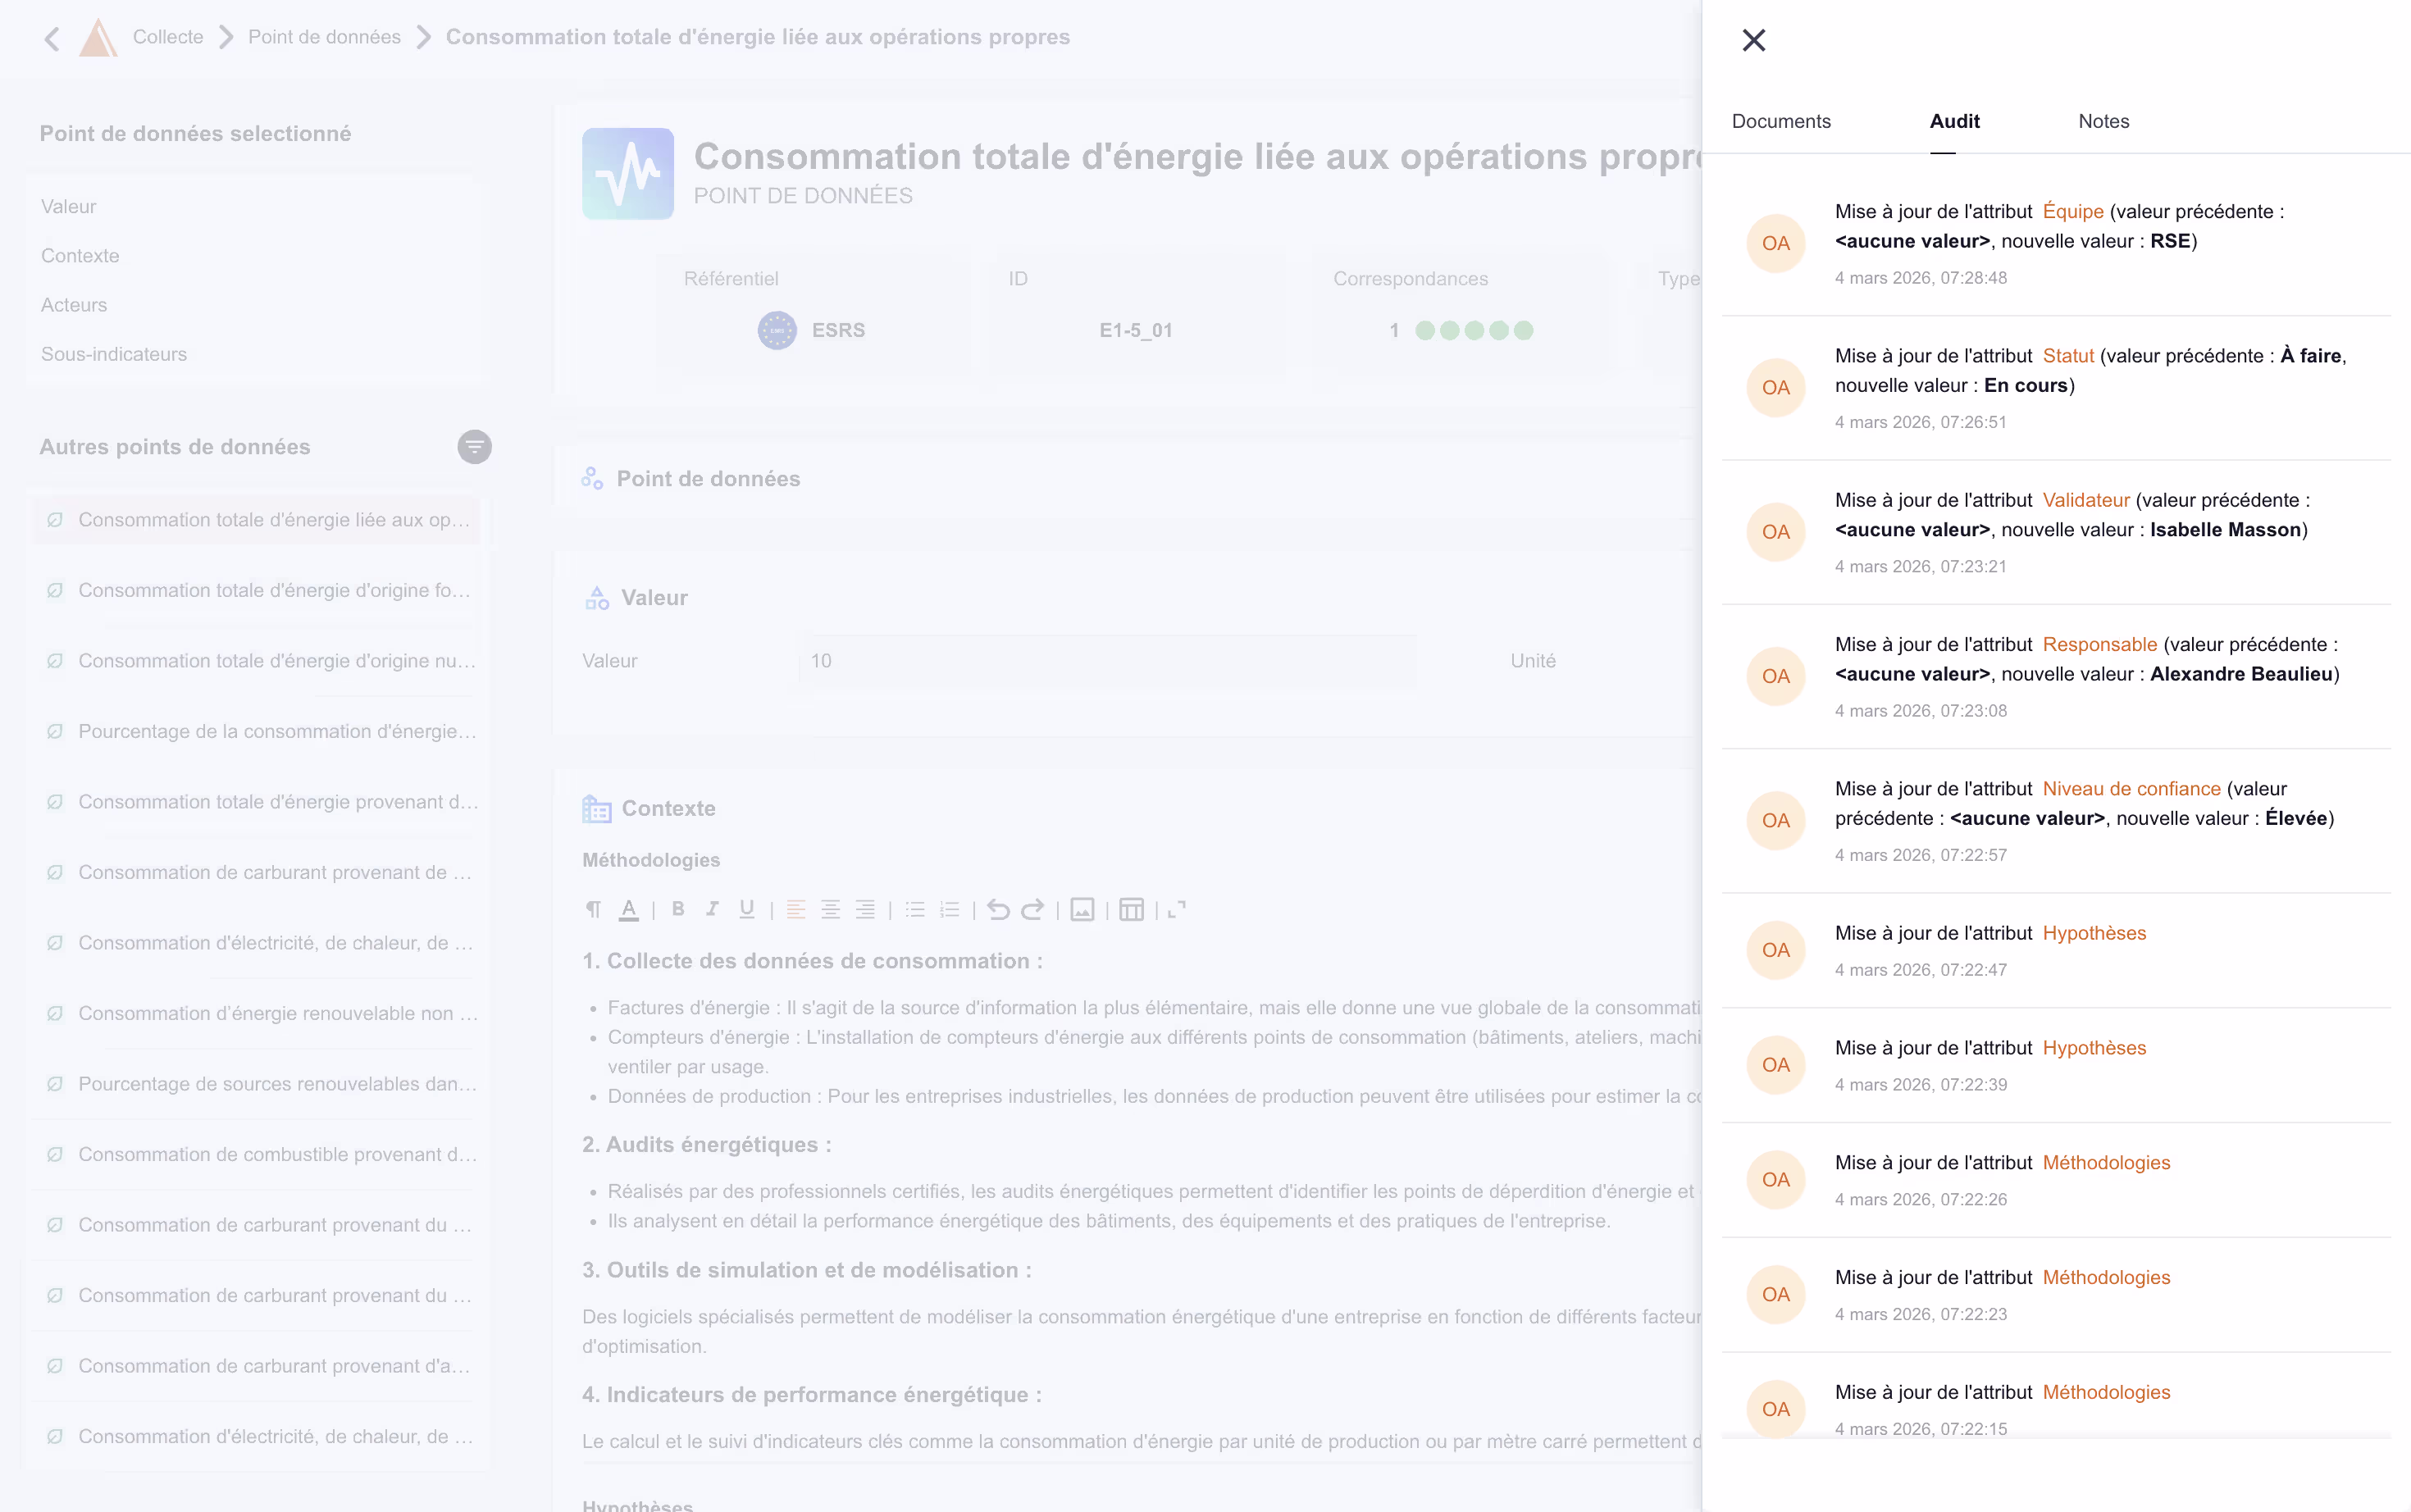The image size is (2411, 1512).
Task: Click the numbered list icon
Action: pos(949,909)
